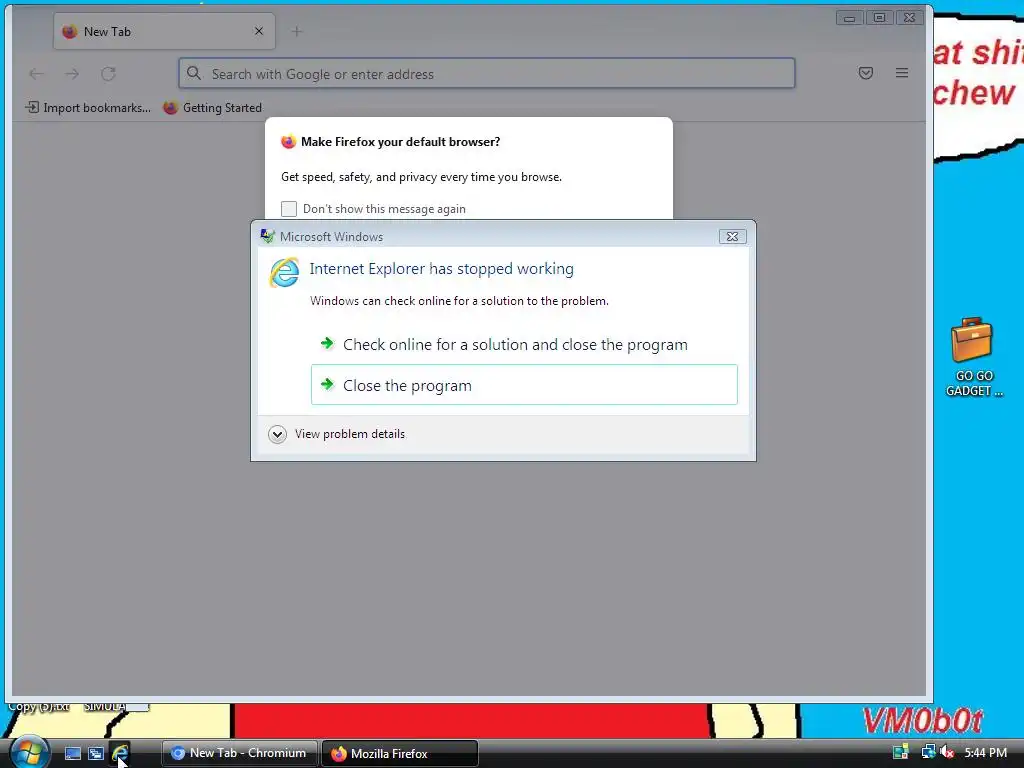Close the program in the error dialog
This screenshot has height=768, width=1024.
[524, 385]
